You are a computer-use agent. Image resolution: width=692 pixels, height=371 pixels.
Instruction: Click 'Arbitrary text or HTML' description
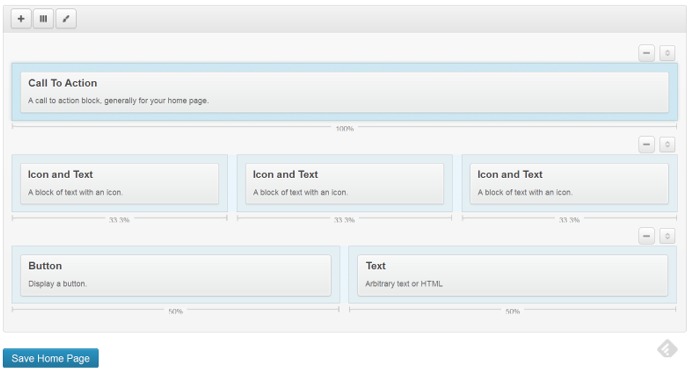(x=404, y=284)
